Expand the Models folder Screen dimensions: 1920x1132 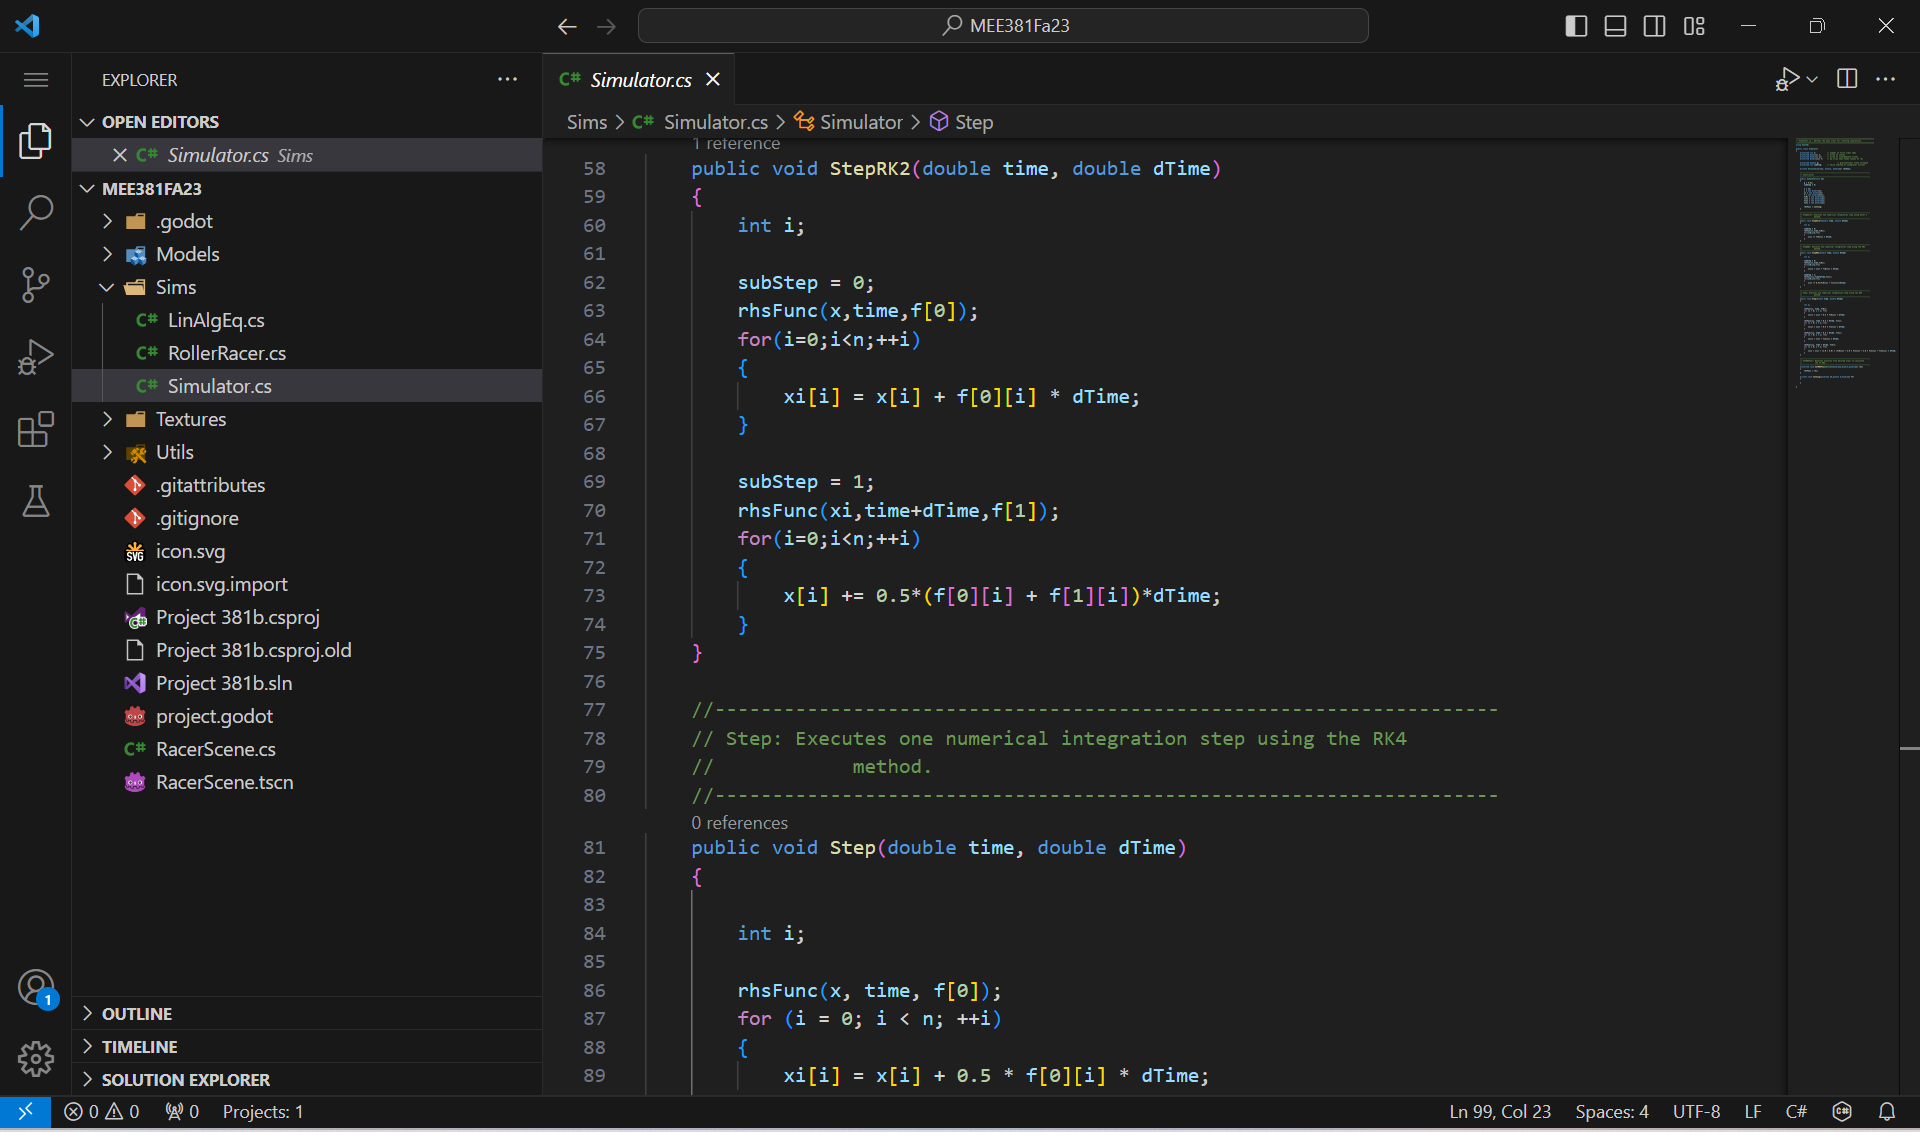coord(187,254)
